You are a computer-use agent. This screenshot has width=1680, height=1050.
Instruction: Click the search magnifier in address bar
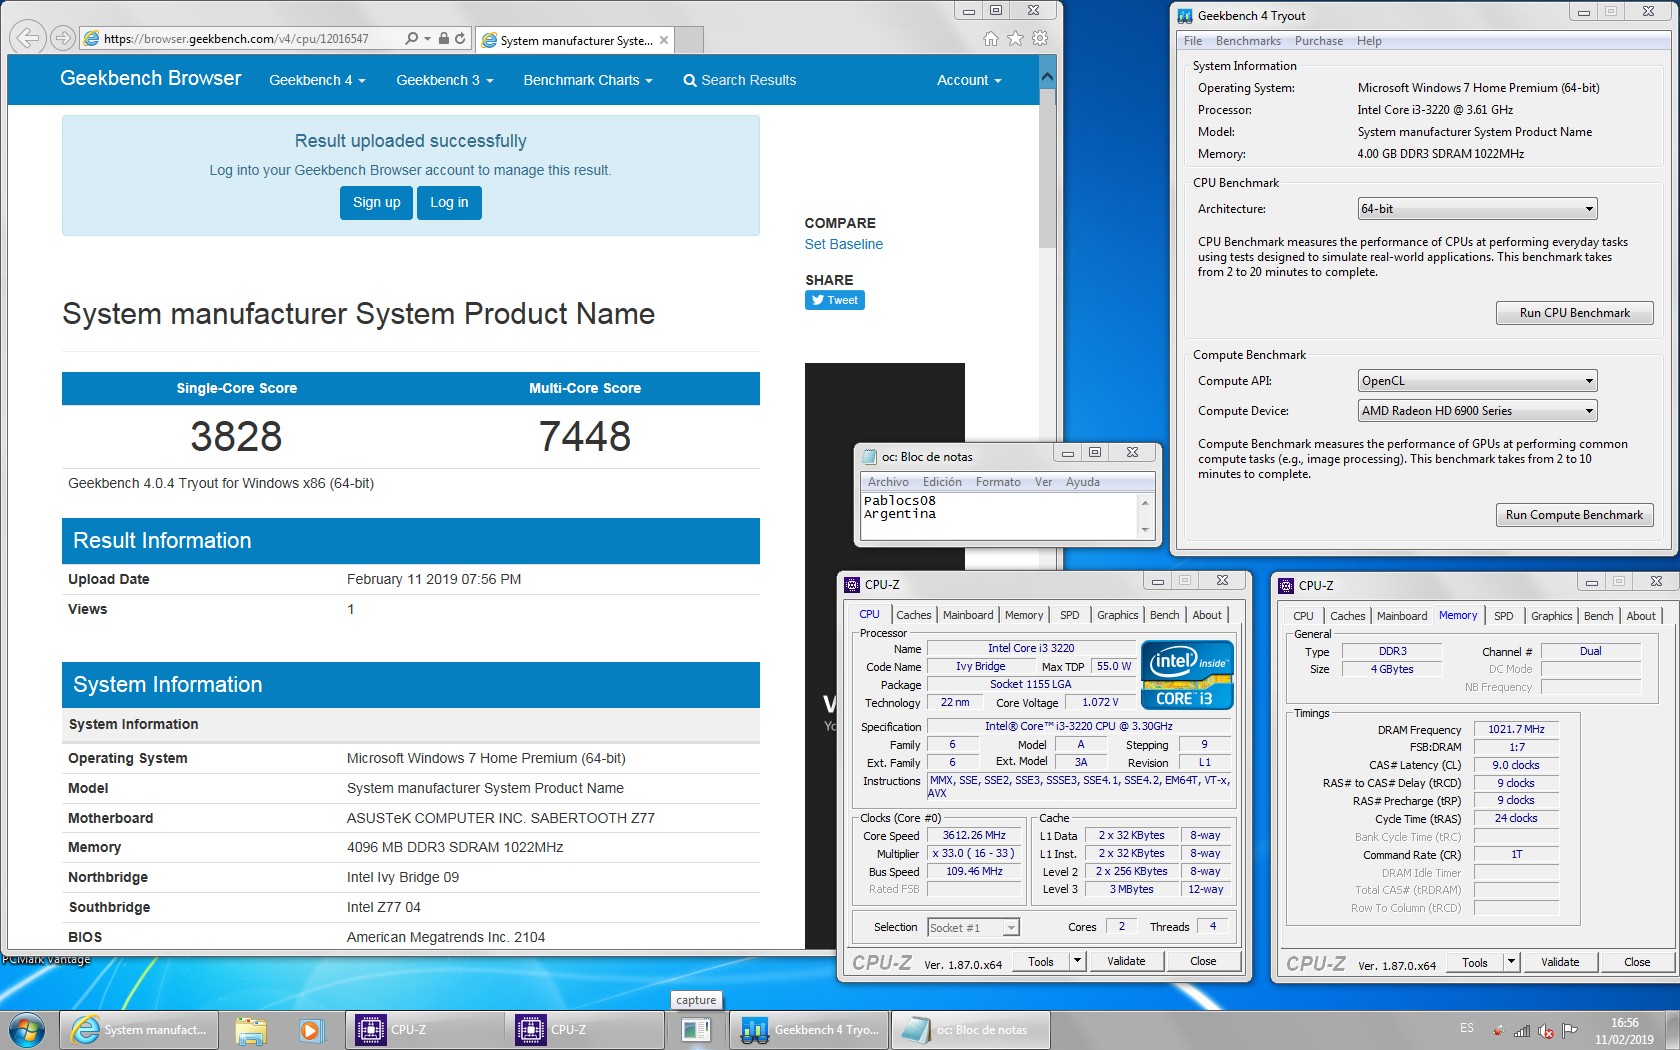411,38
